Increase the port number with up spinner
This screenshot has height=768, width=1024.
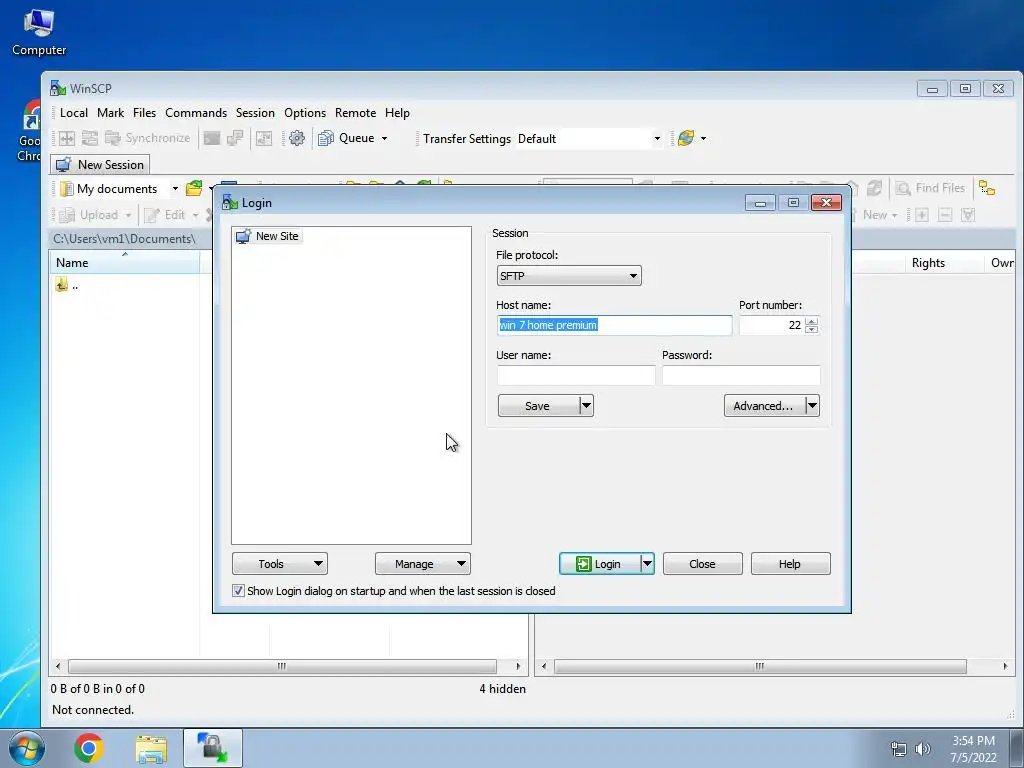pos(812,321)
